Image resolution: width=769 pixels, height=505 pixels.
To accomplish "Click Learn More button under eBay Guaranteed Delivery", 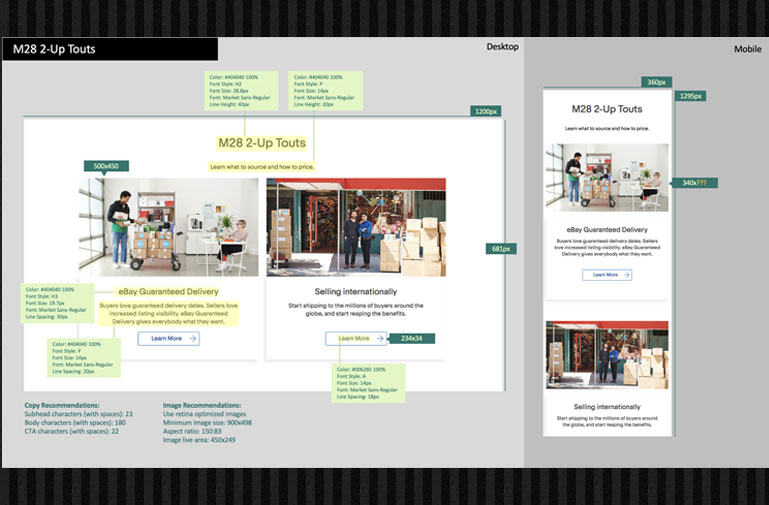I will tap(168, 339).
